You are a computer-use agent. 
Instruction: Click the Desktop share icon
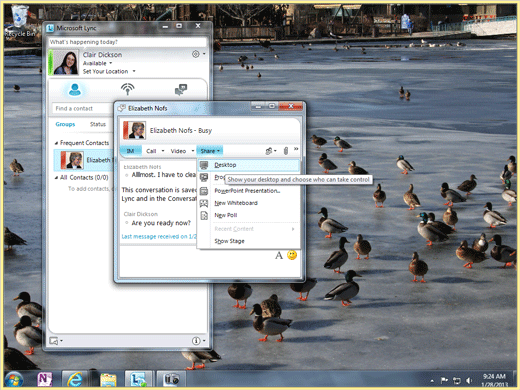pyautogui.click(x=204, y=165)
